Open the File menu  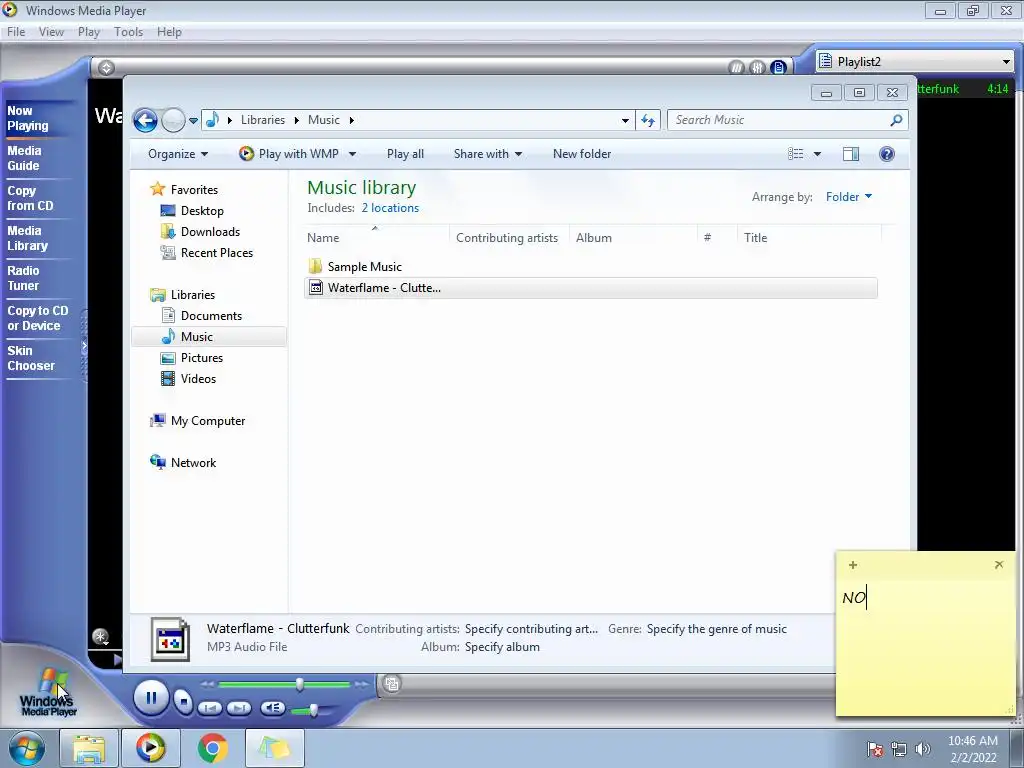[x=16, y=32]
